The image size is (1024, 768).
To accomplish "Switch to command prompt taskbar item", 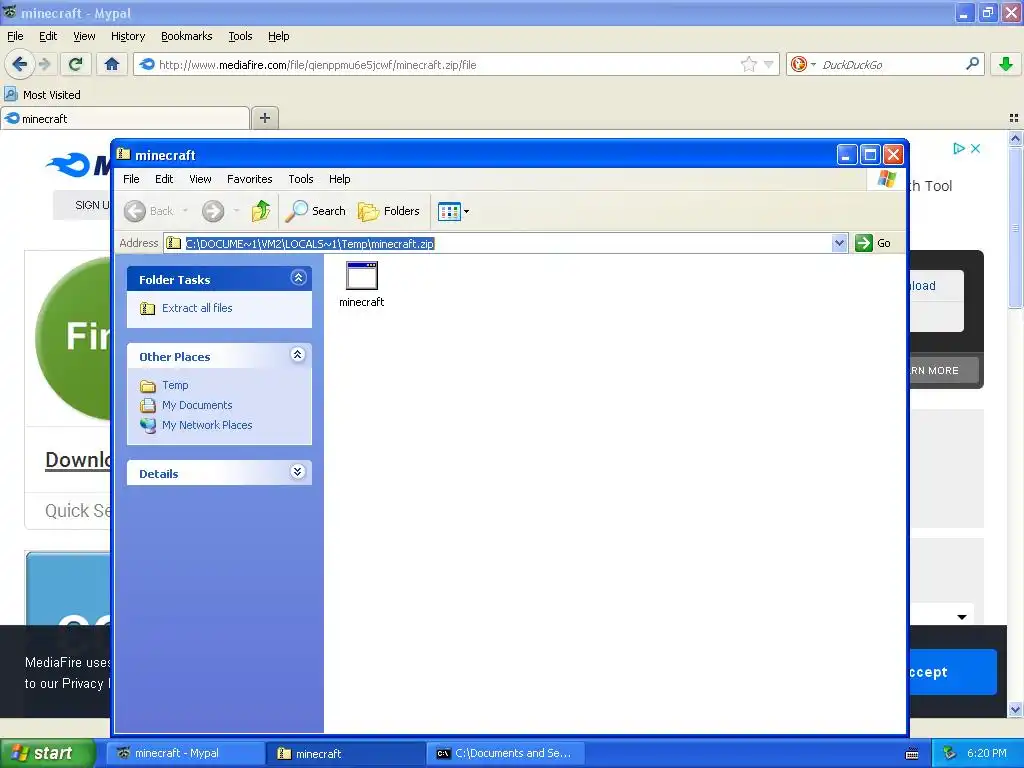I will (506, 753).
